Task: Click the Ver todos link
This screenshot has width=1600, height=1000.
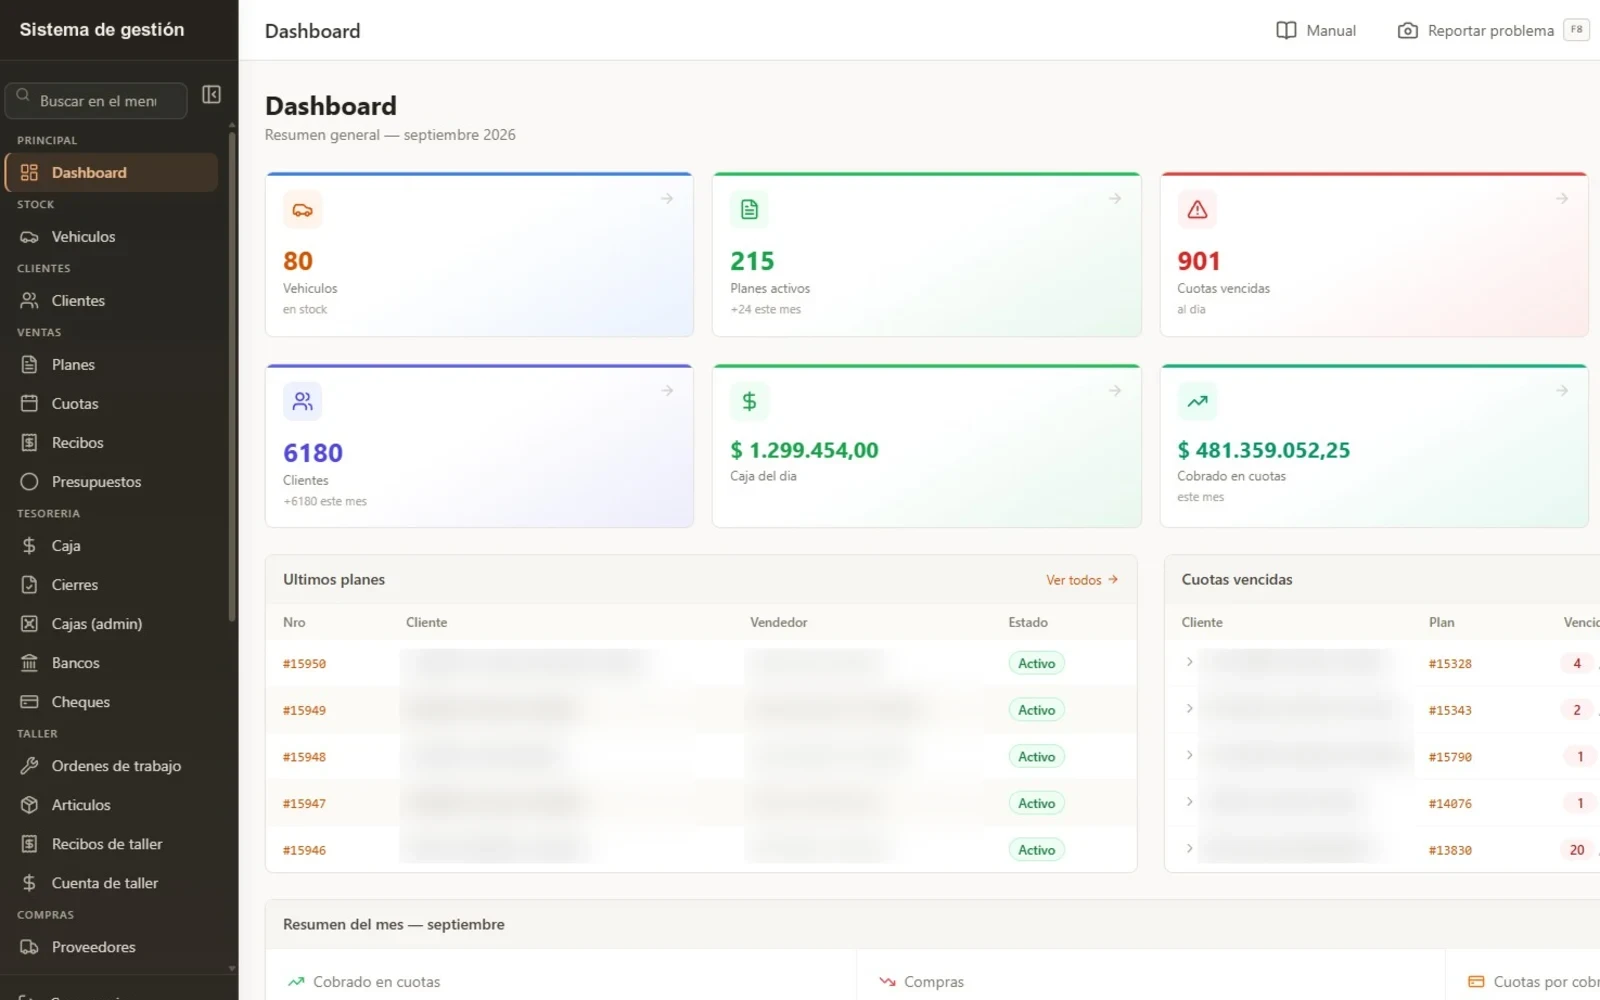Action: 1082,580
